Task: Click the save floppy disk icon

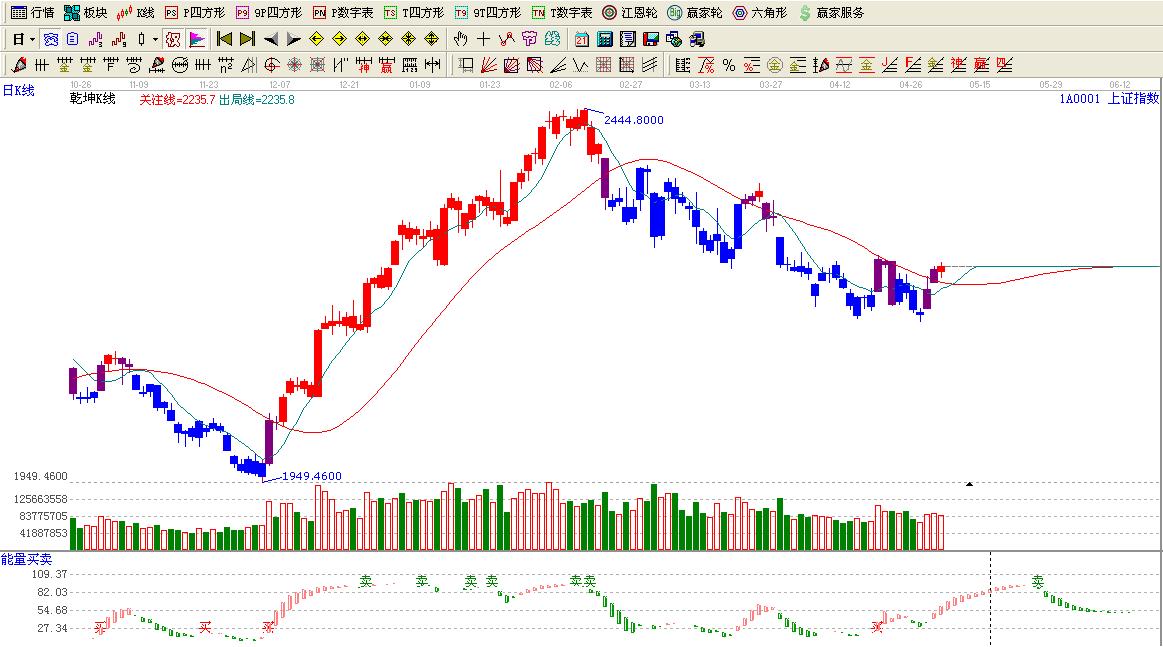Action: [x=650, y=39]
